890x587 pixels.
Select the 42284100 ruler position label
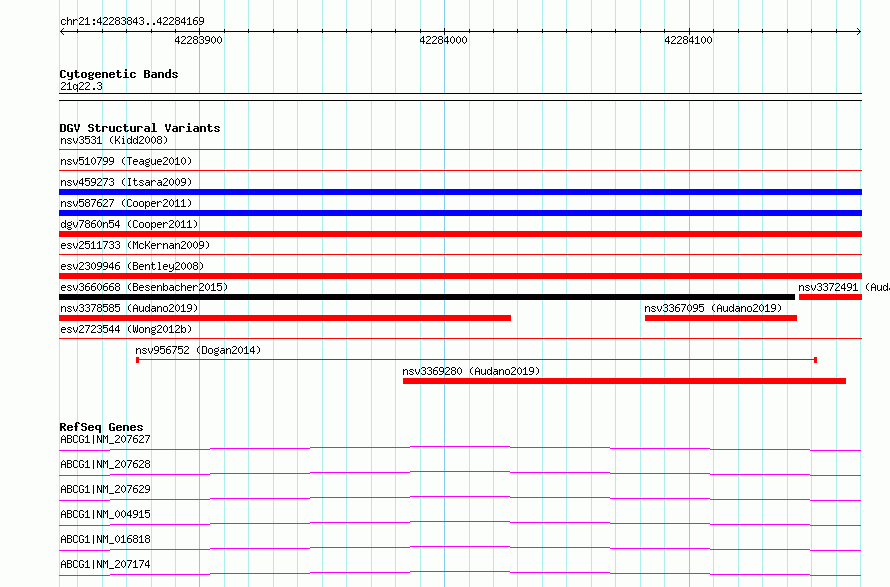[688, 40]
